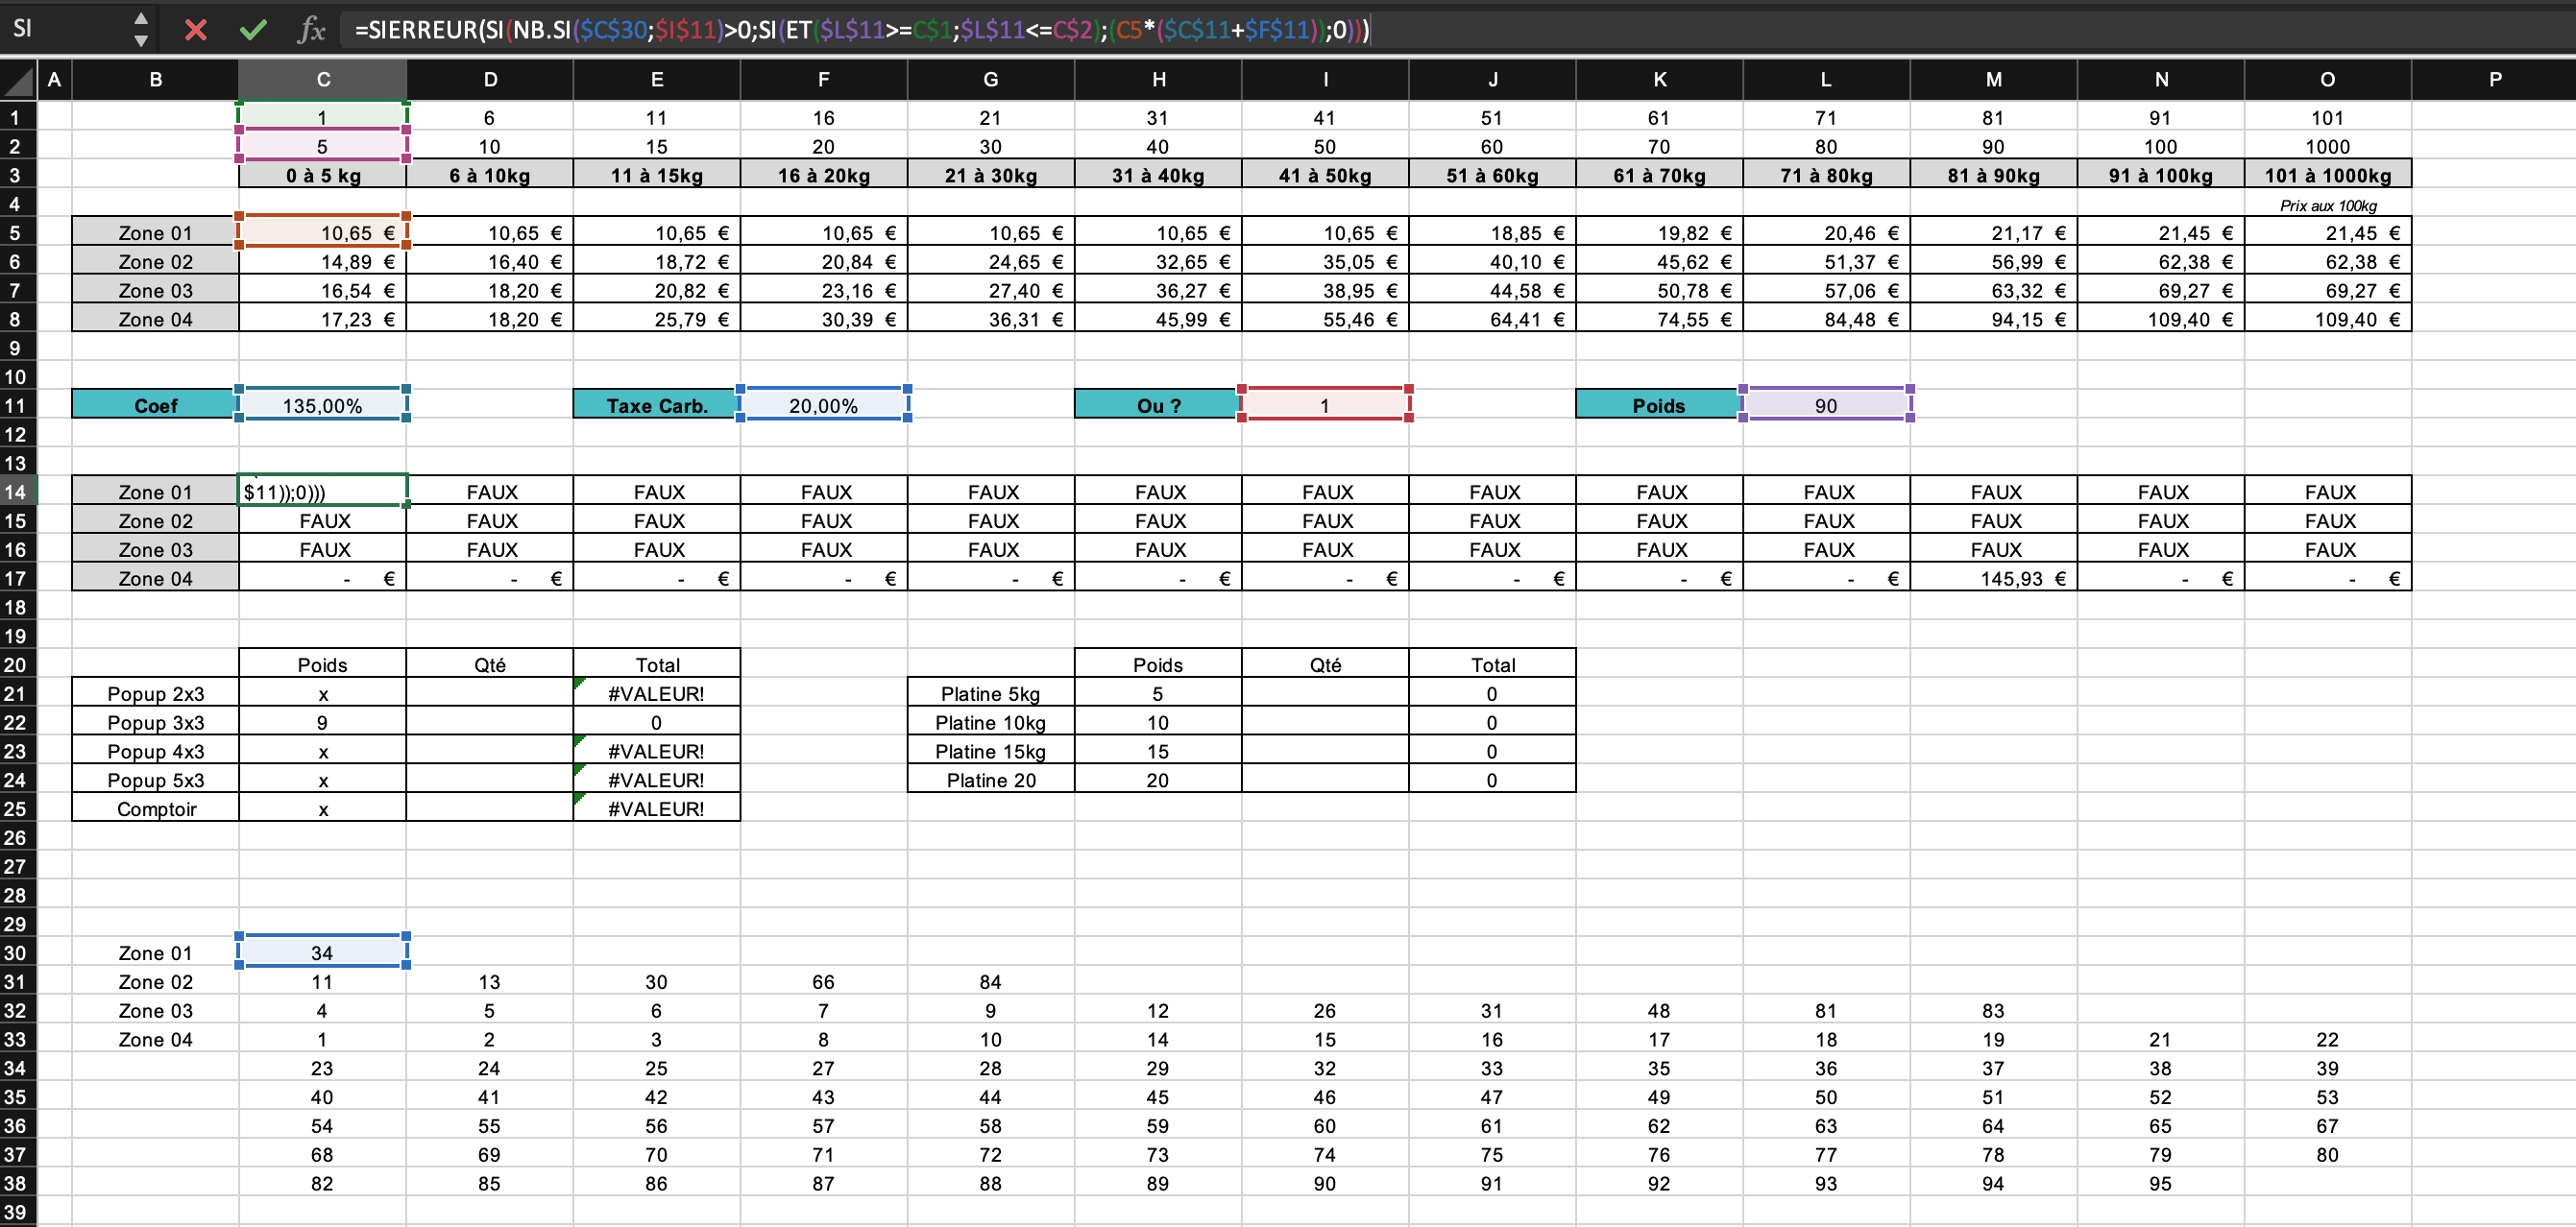Select column C header
Screen dimensions: 2576x1227
(x=322, y=79)
